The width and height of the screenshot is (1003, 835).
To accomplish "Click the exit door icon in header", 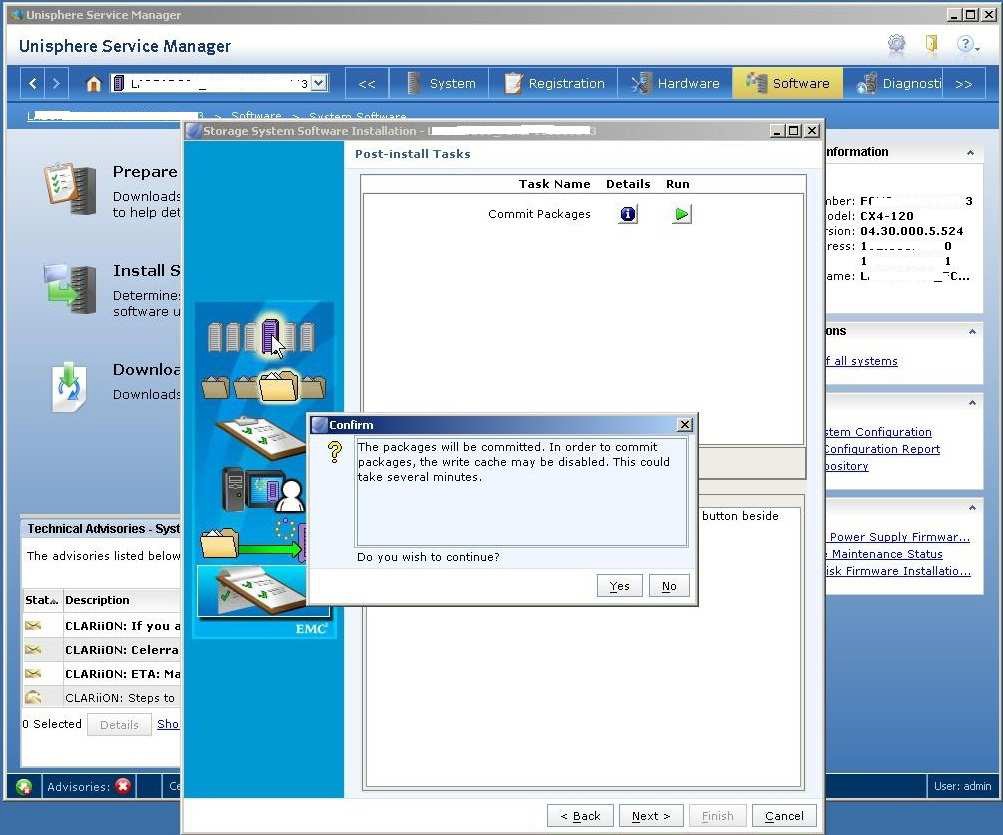I will coord(931,44).
